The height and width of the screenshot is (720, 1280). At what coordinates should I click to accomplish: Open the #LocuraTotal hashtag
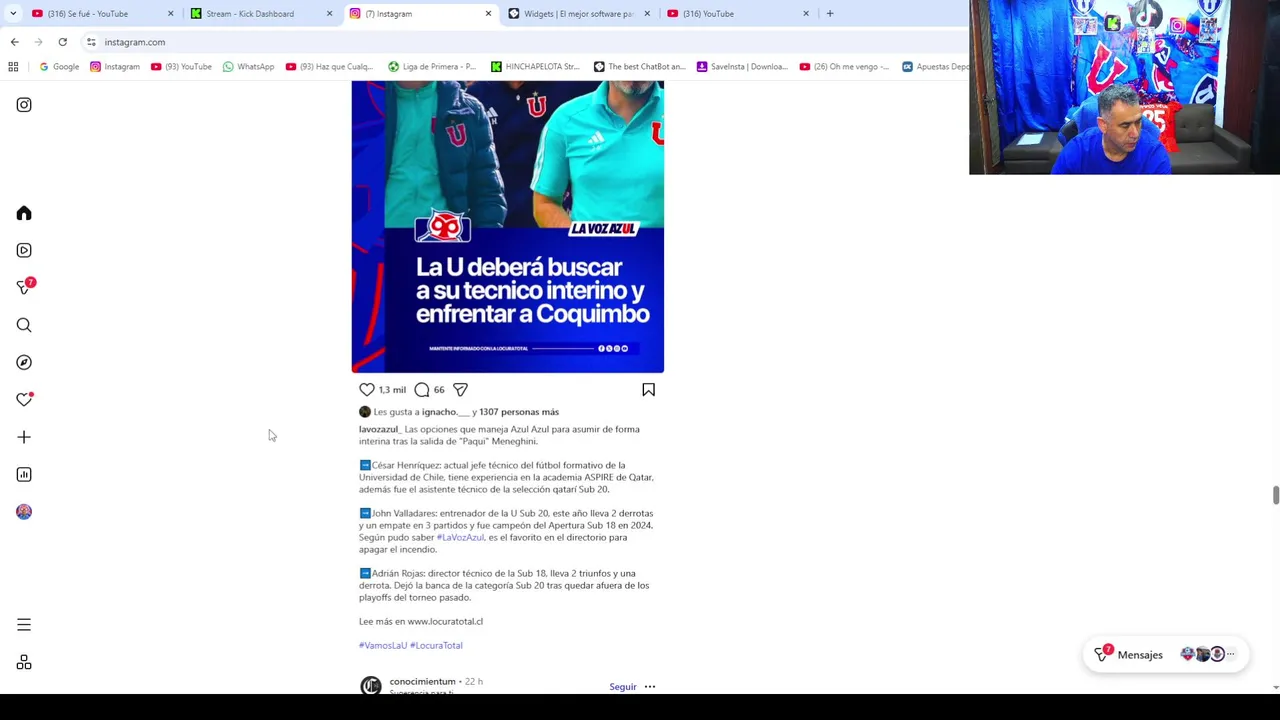pos(436,645)
